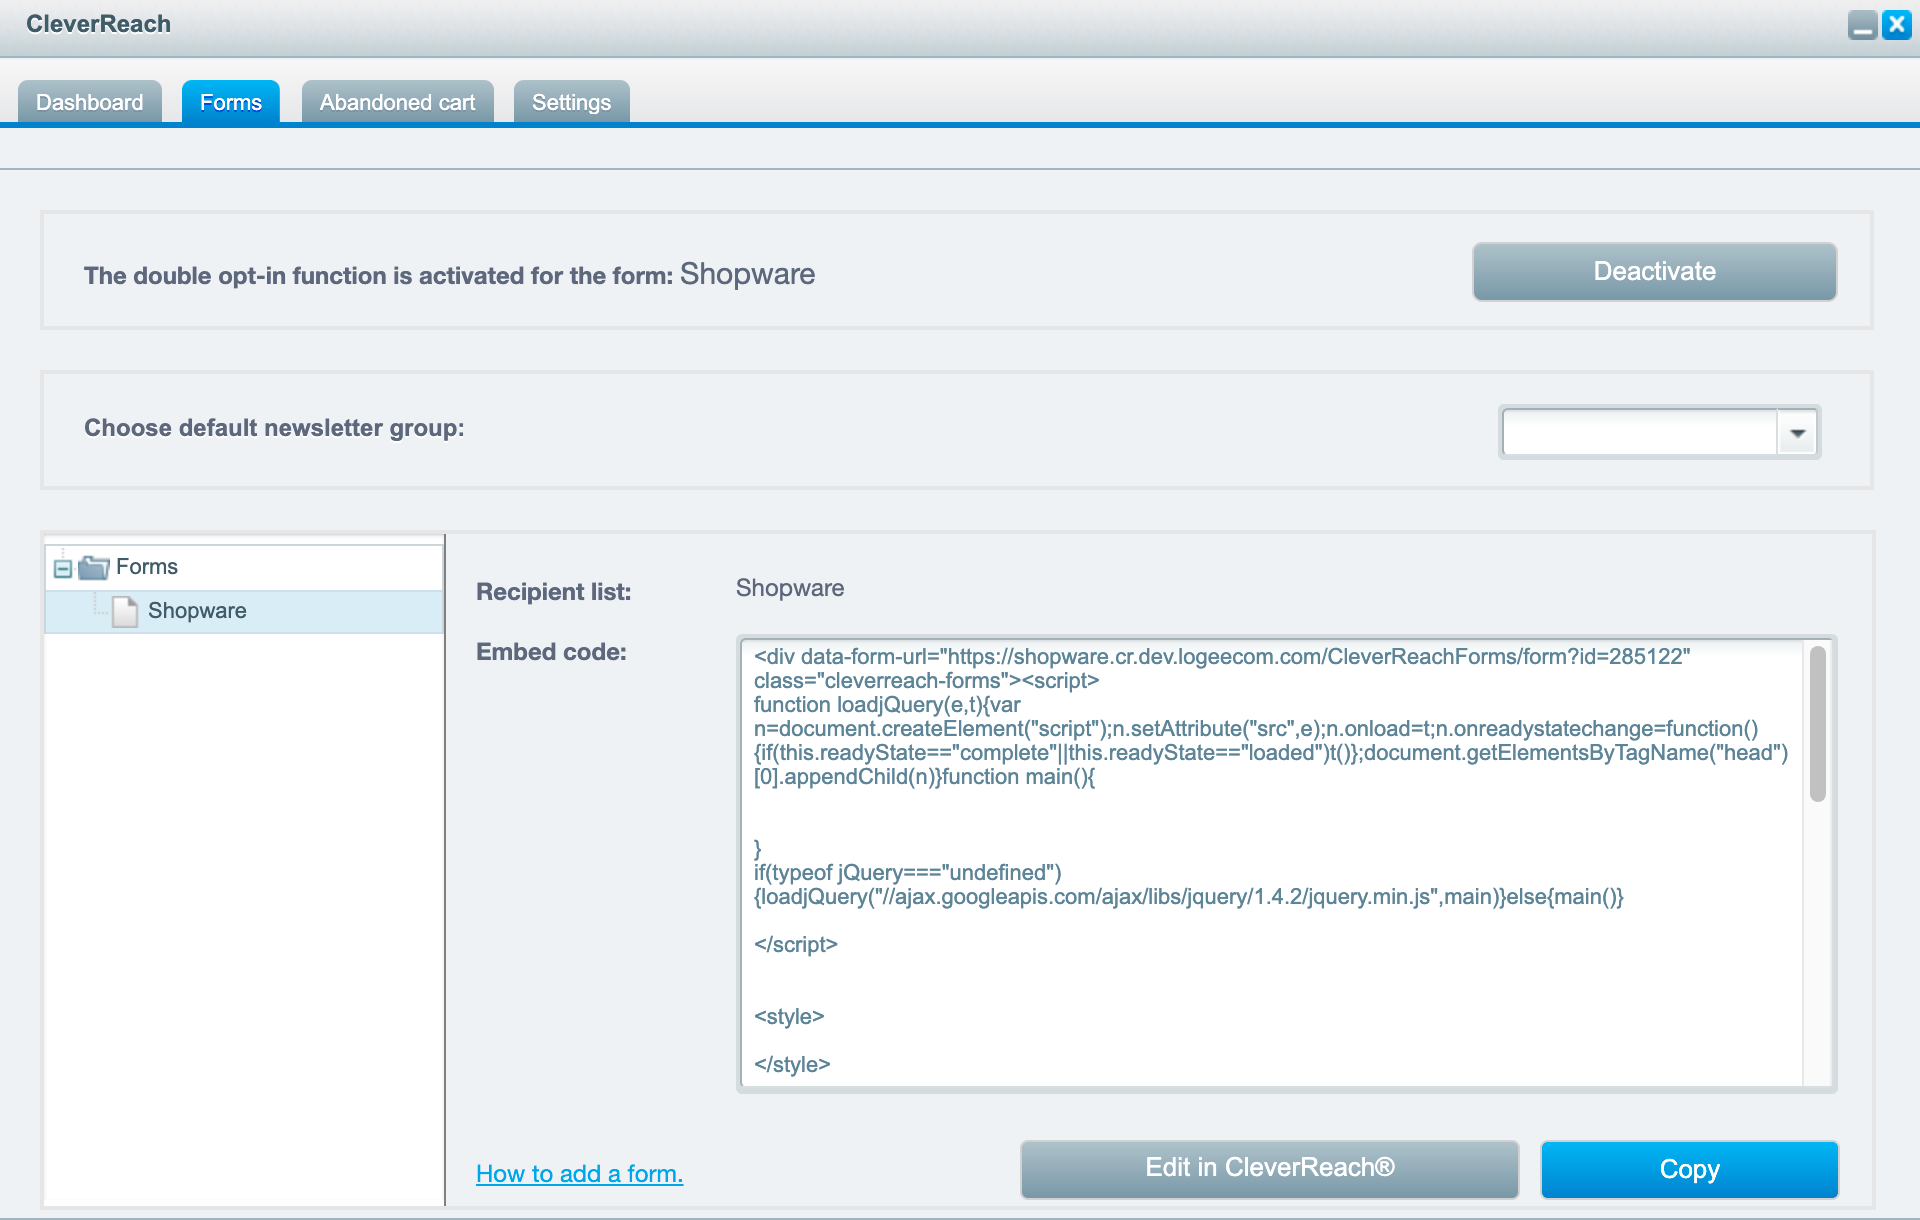
Task: Close the CleverReach window
Action: (x=1896, y=25)
